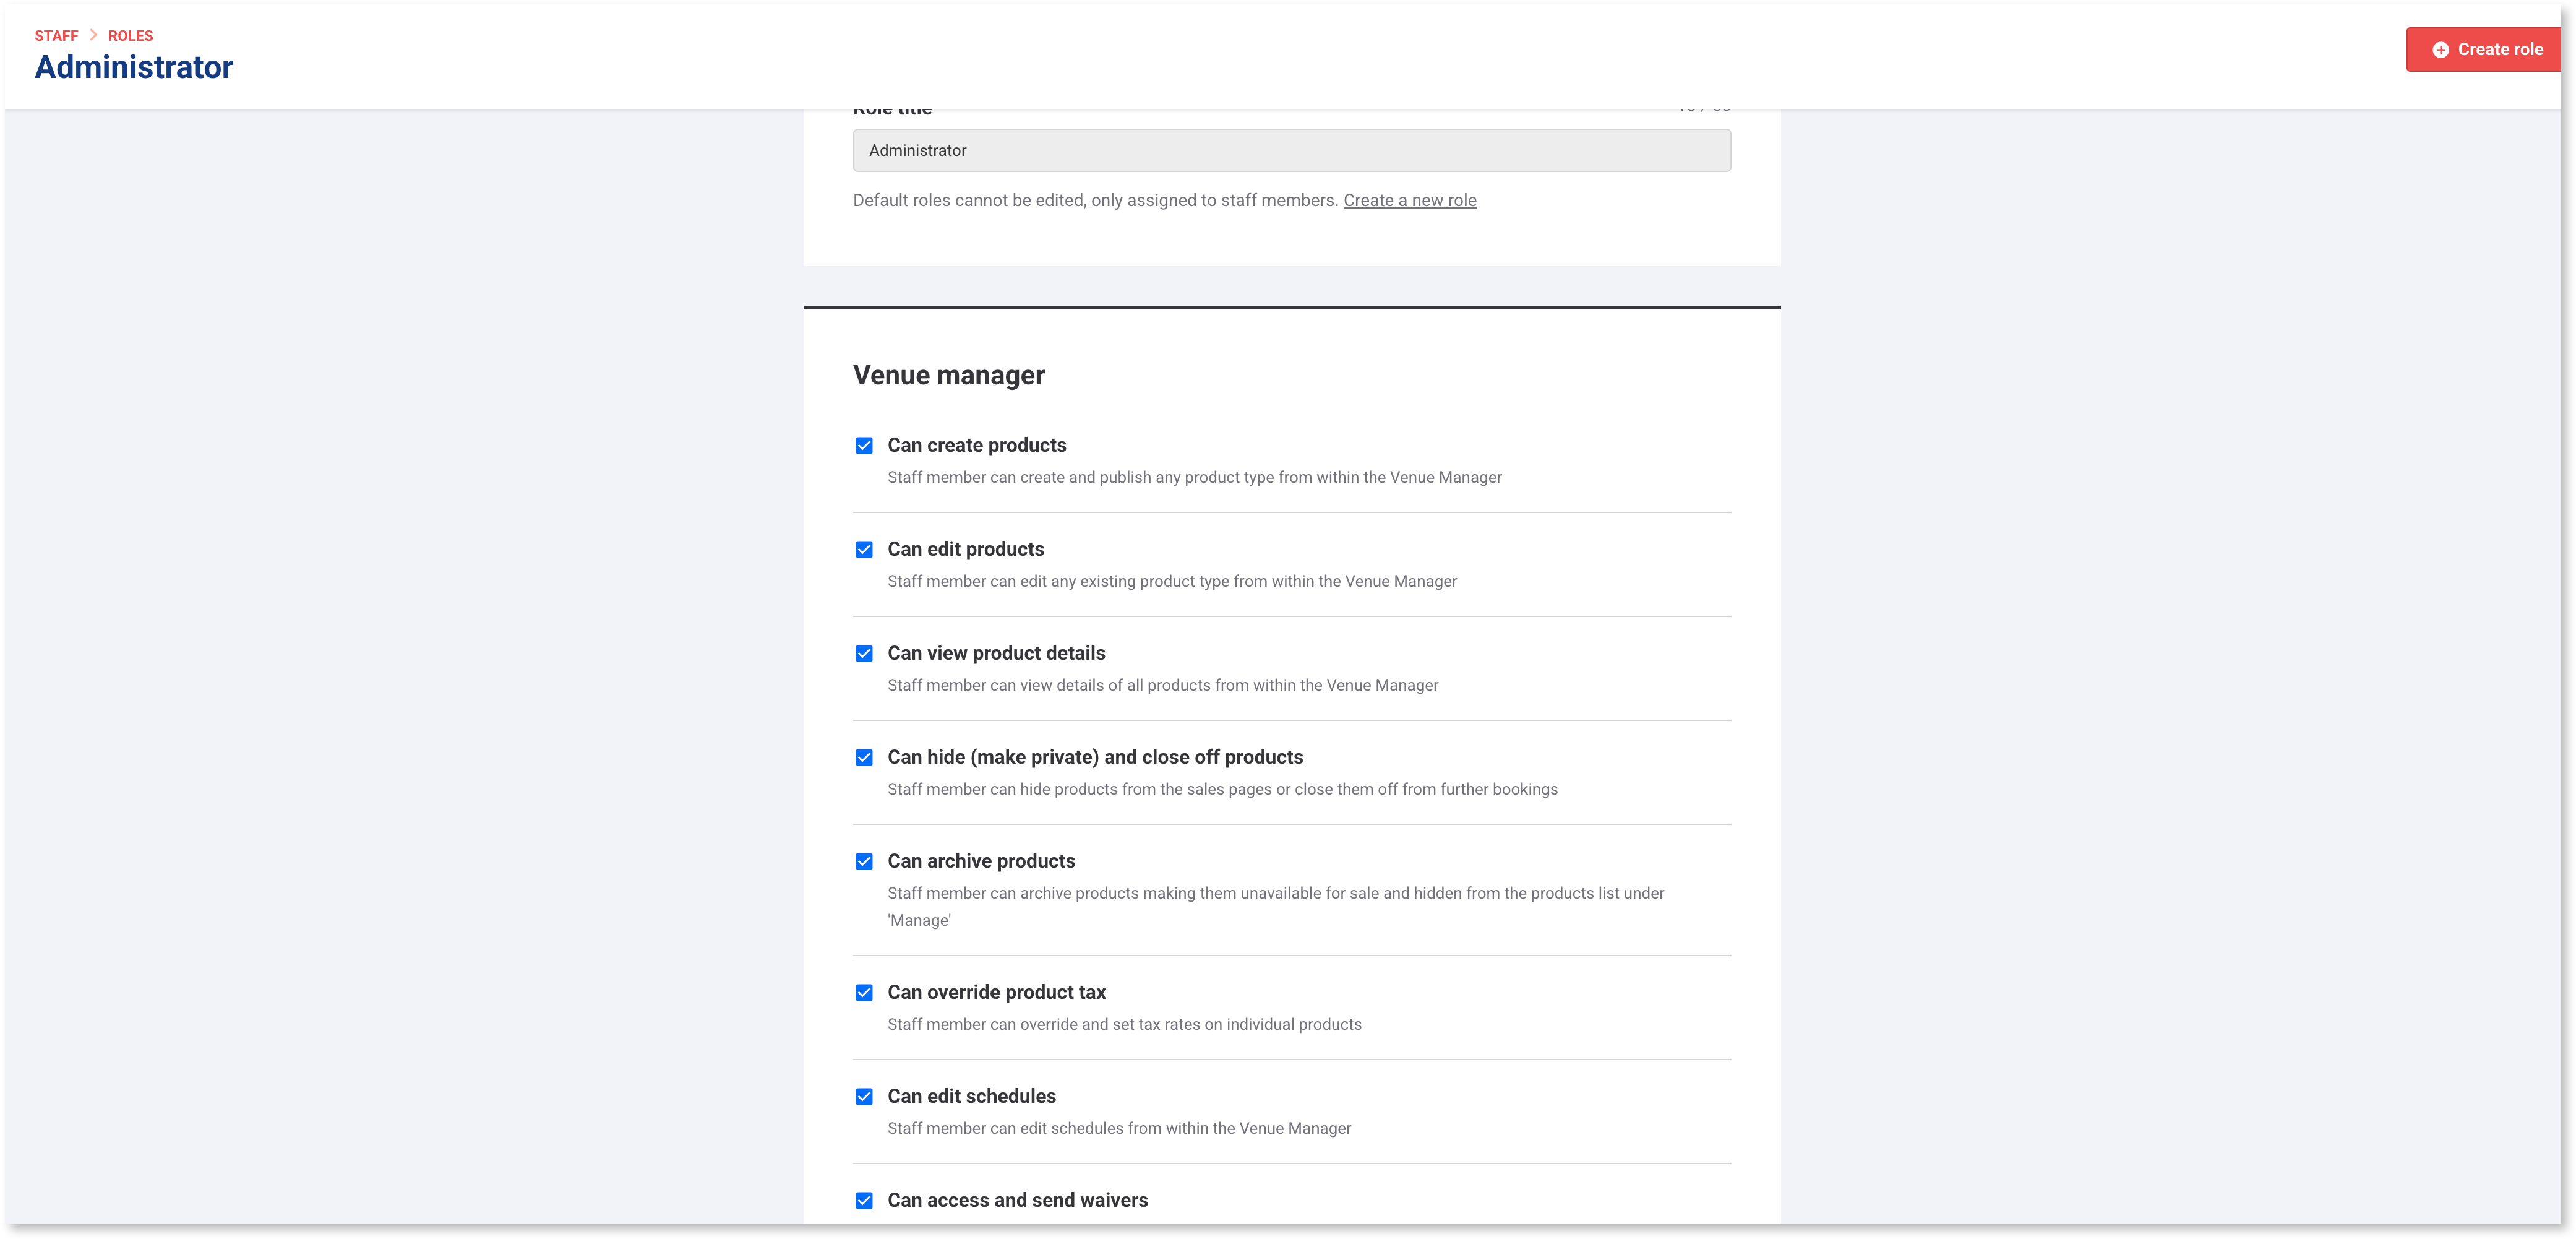Toggle the Can edit products checkbox
Viewport: 2576px width, 1239px height.
[864, 550]
